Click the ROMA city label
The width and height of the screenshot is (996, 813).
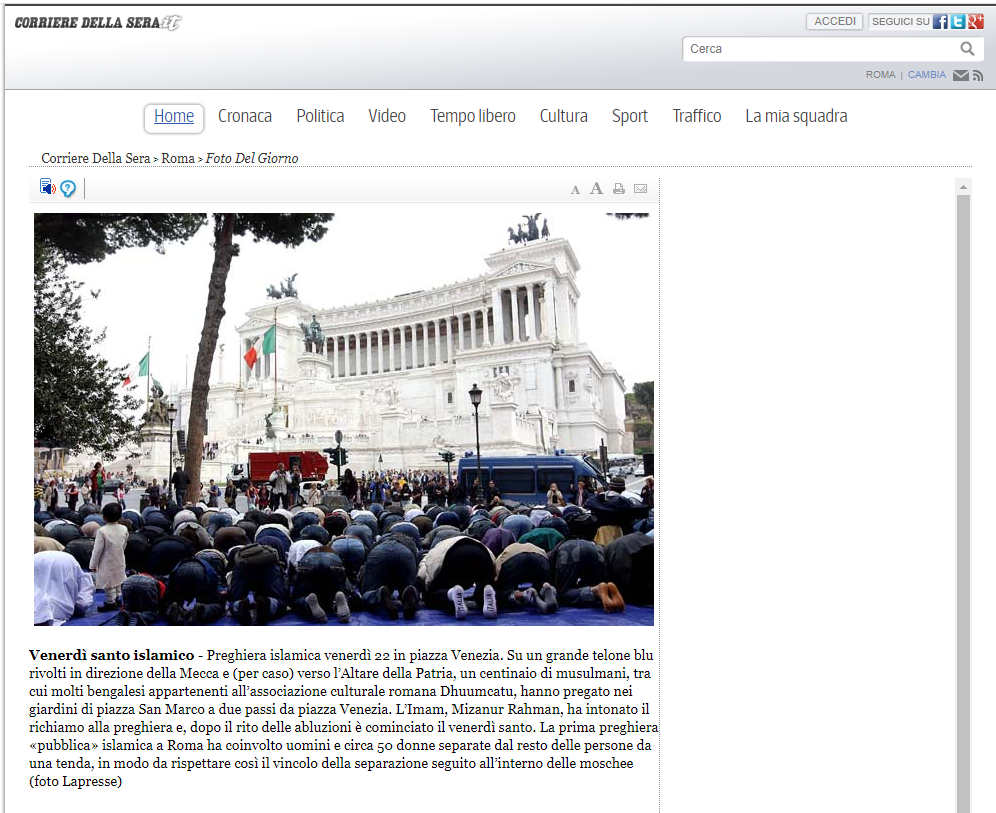pos(880,75)
